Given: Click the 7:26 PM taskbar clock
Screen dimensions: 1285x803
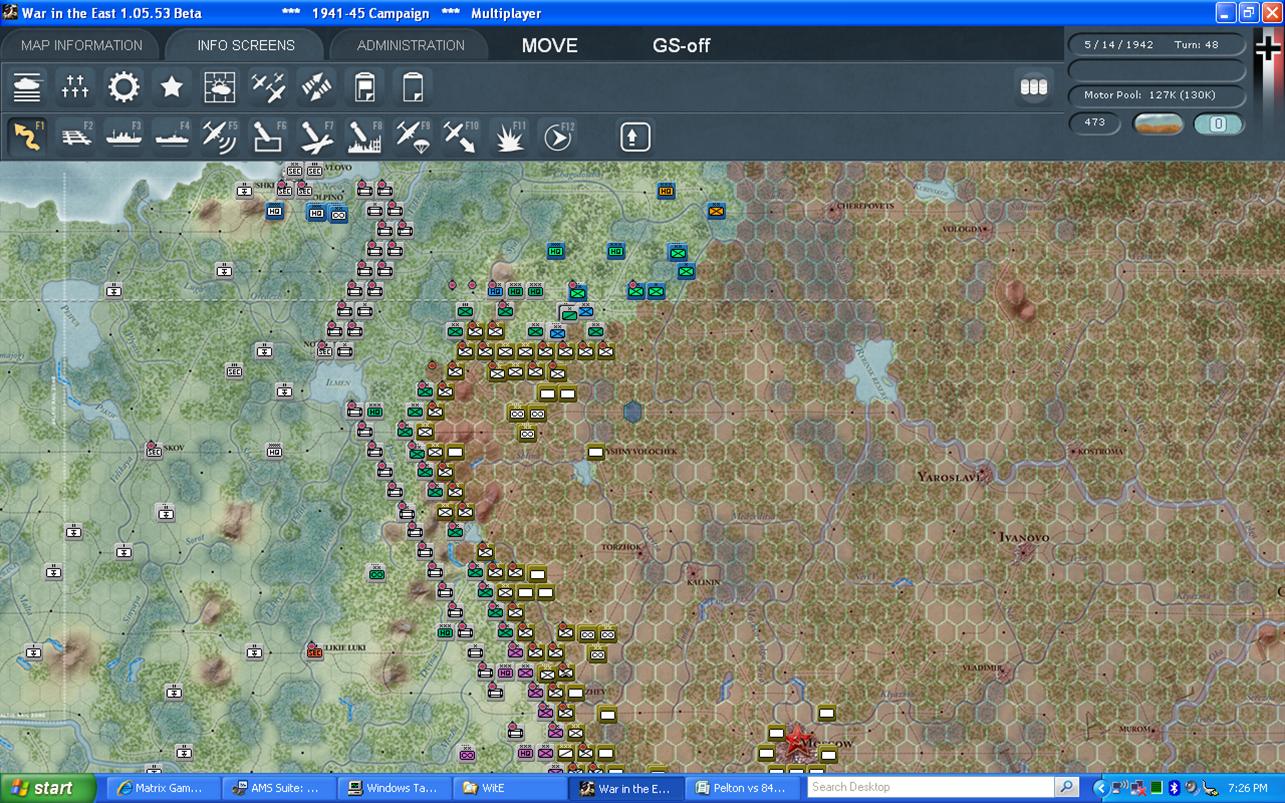Looking at the screenshot, I should click(x=1247, y=788).
